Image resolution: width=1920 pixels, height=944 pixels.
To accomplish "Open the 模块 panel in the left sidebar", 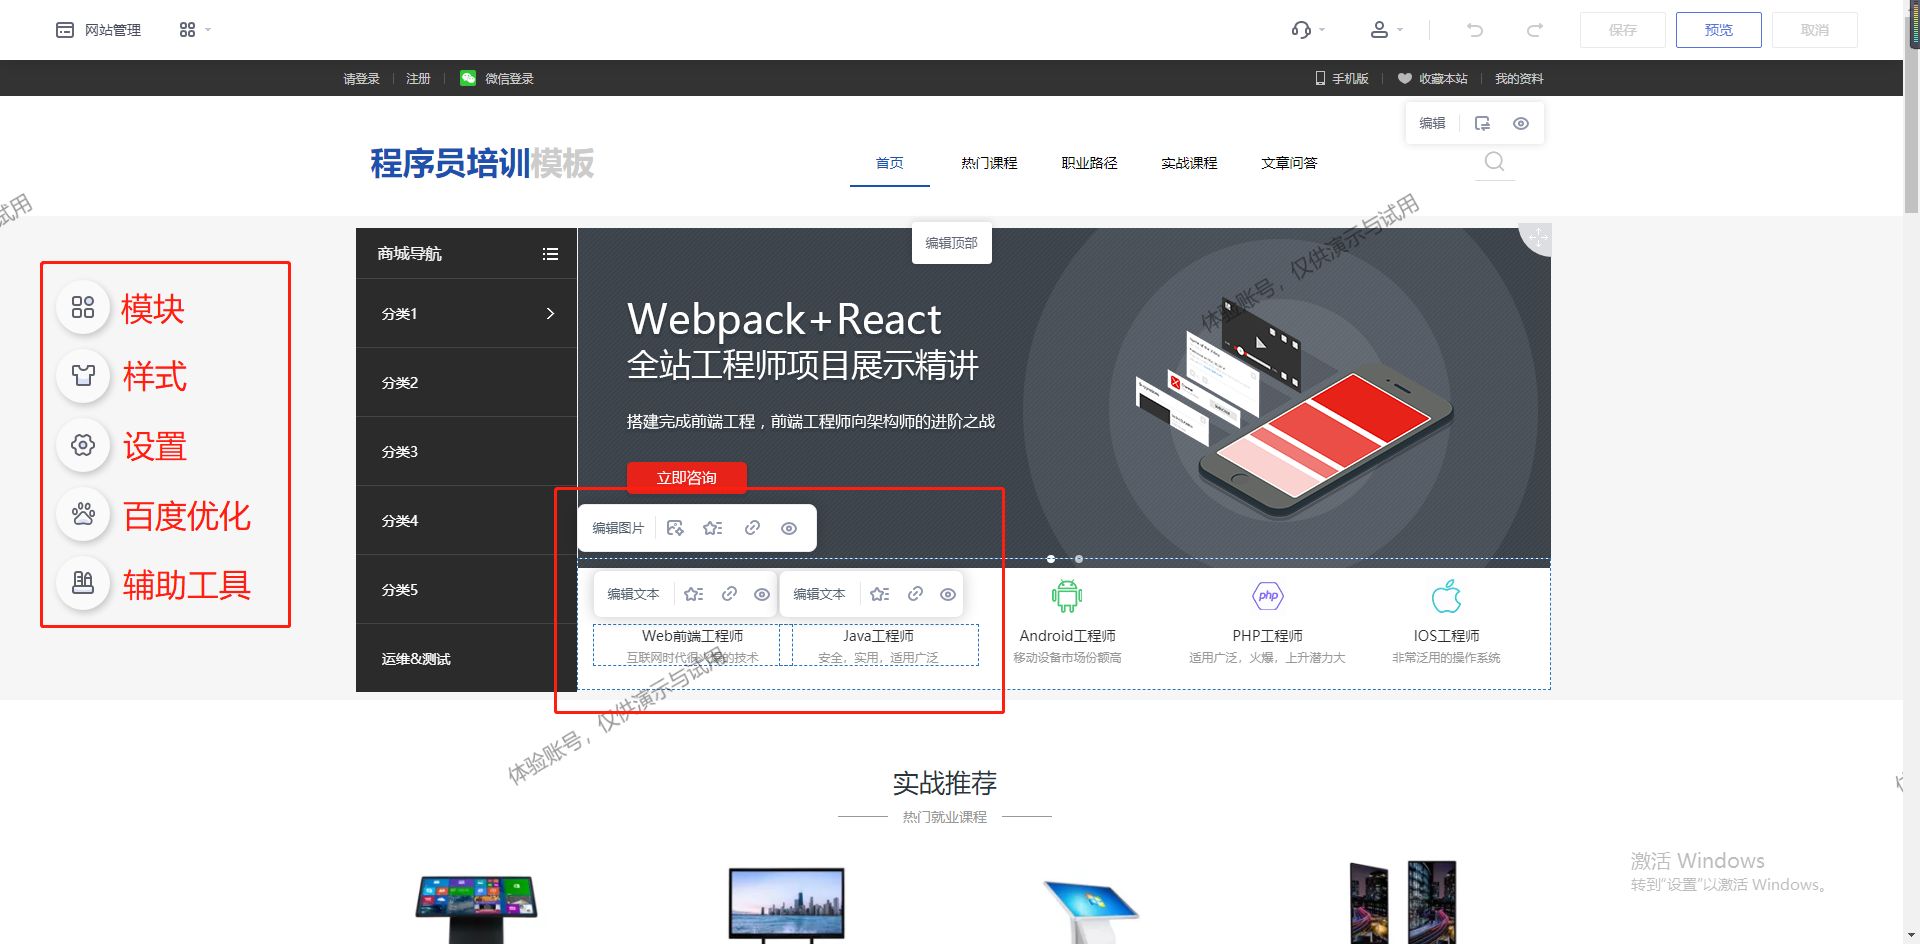I will pos(83,308).
